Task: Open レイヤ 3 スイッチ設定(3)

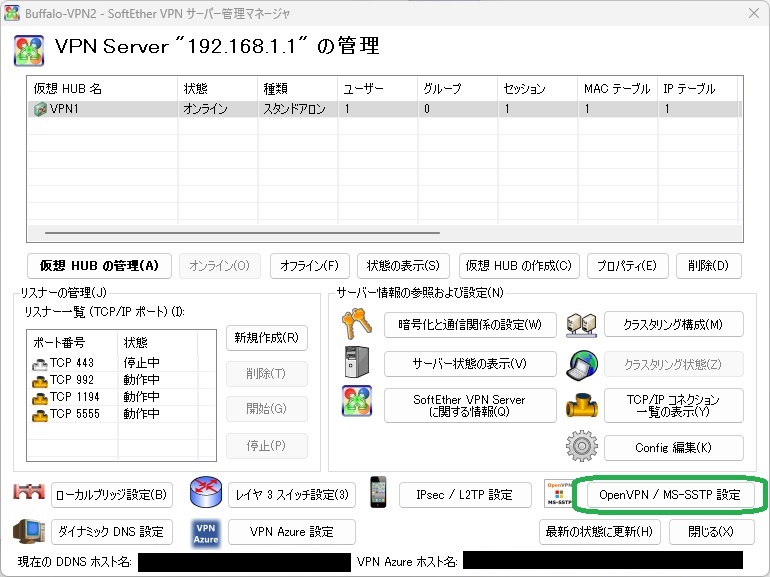Action: 292,495
